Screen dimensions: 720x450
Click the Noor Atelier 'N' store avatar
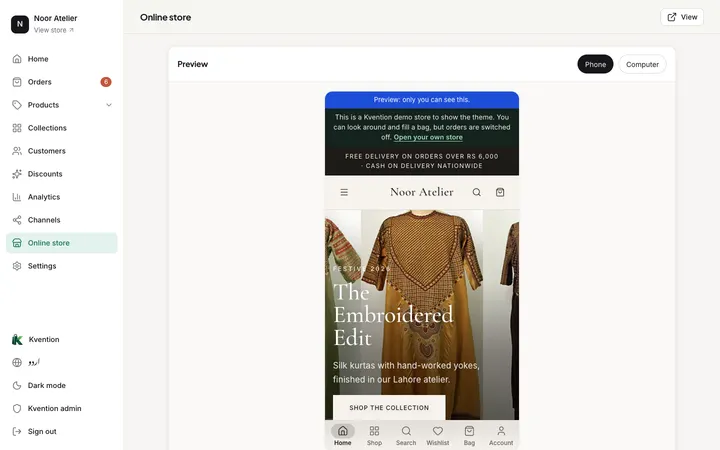click(x=20, y=24)
